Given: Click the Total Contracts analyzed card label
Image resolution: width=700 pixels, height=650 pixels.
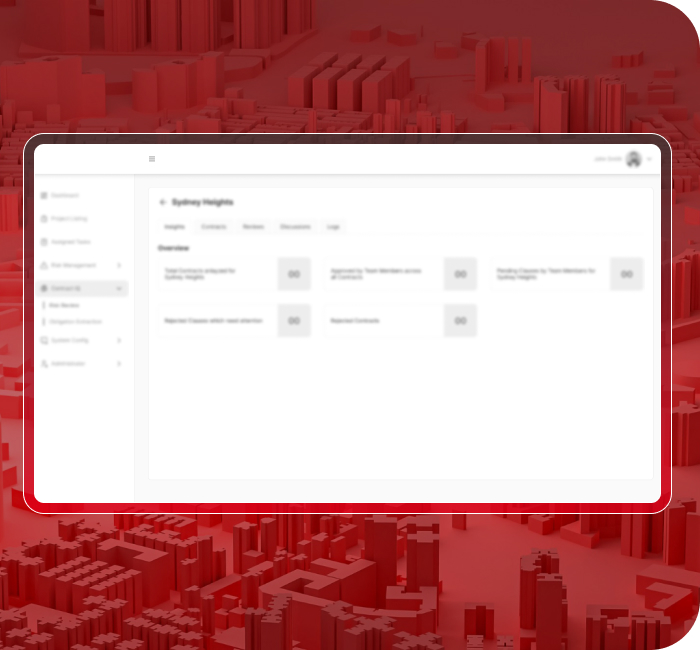Looking at the screenshot, I should click(x=200, y=274).
